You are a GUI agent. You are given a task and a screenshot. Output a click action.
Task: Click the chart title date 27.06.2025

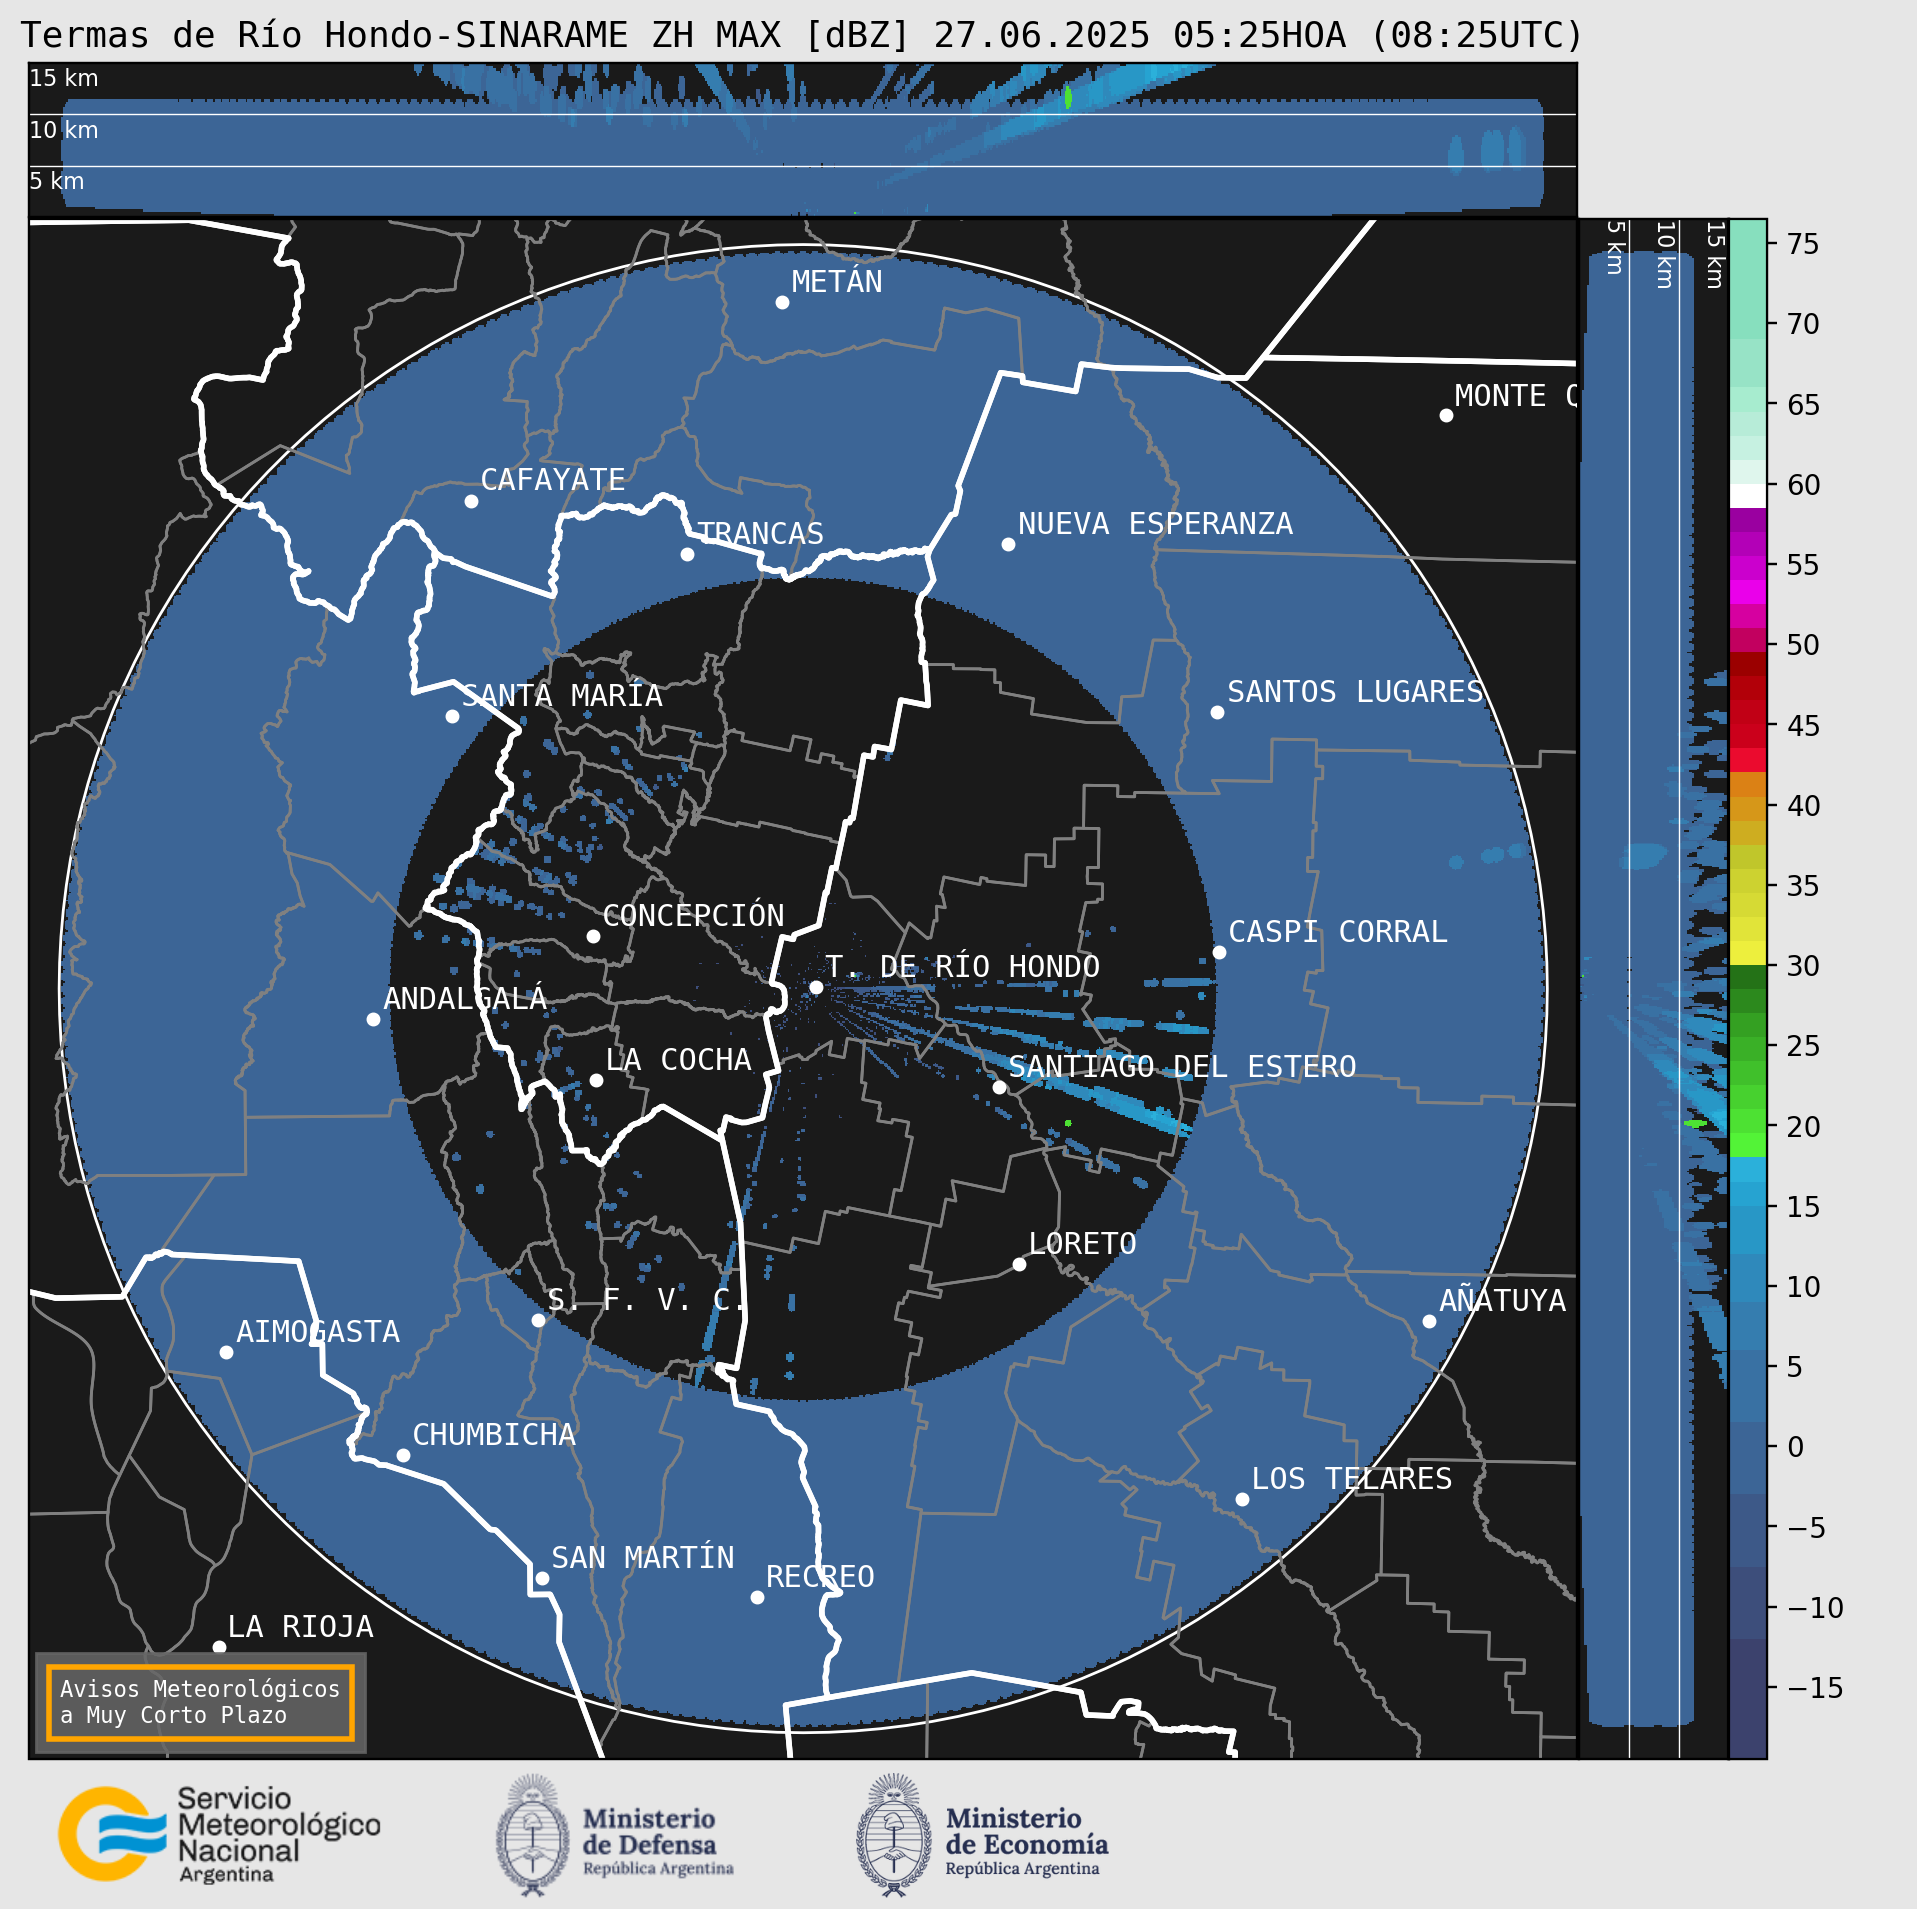point(1042,35)
